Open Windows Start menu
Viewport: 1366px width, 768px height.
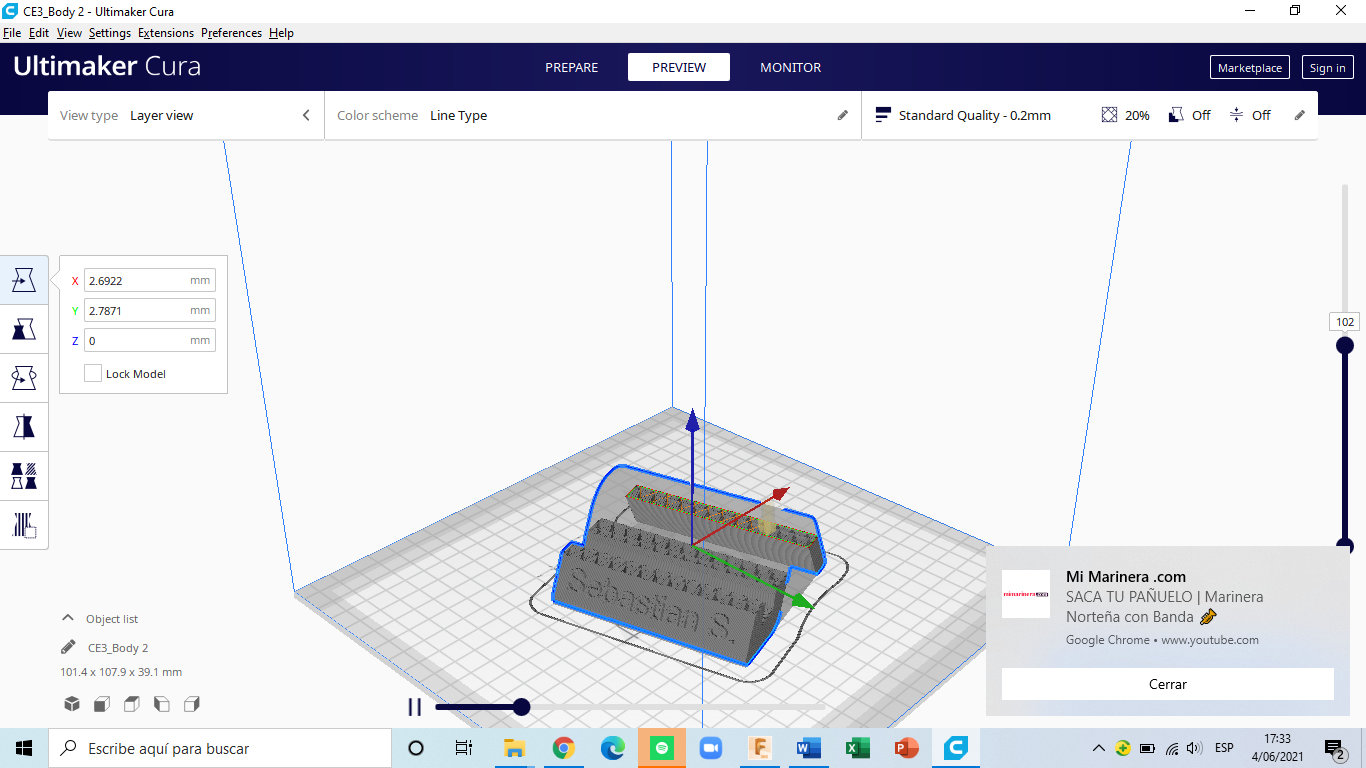click(x=24, y=748)
